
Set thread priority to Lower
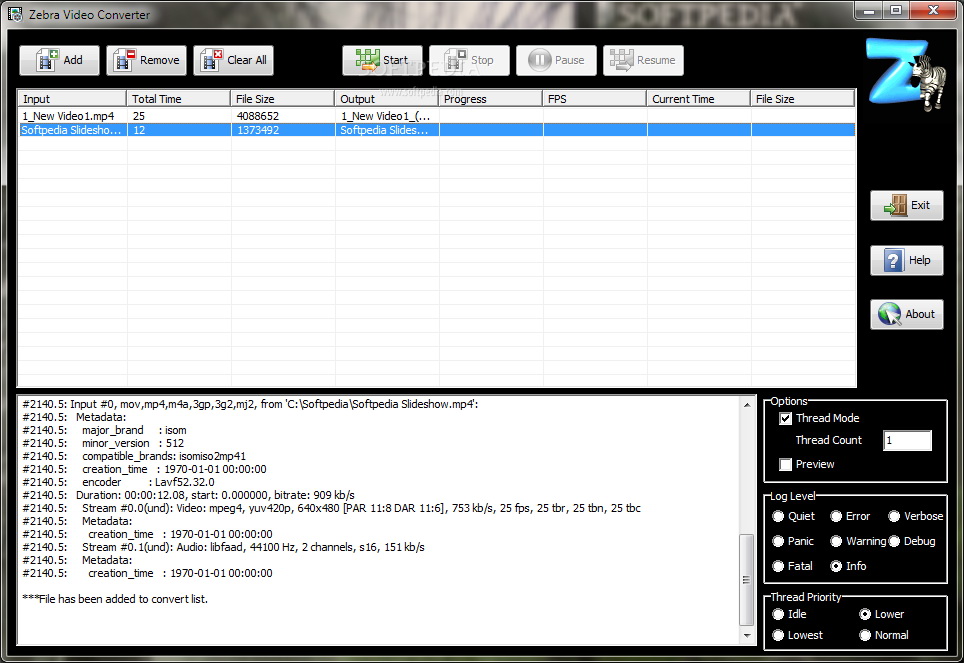pyautogui.click(x=865, y=614)
